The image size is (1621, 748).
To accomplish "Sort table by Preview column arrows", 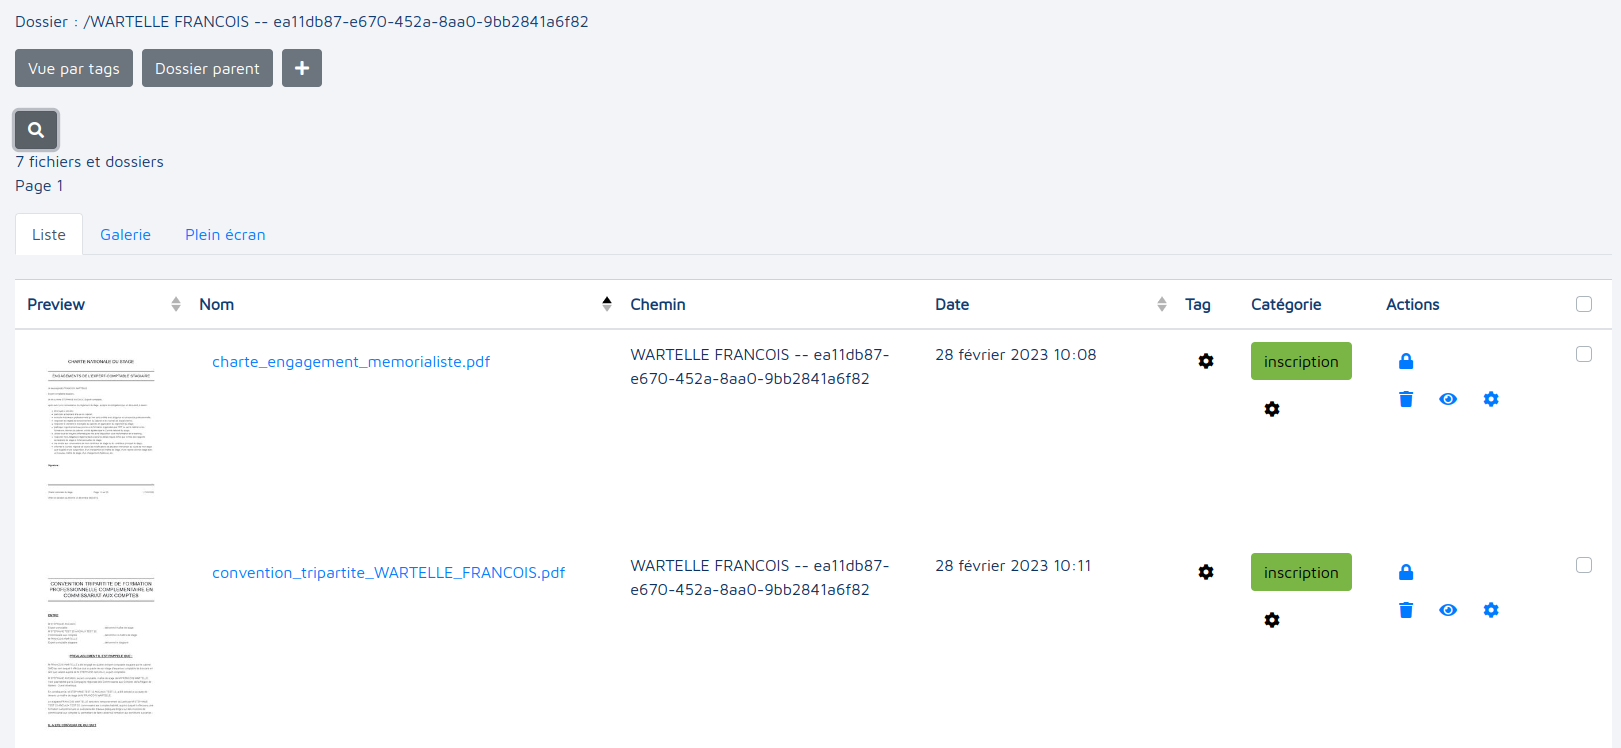I will (x=176, y=304).
